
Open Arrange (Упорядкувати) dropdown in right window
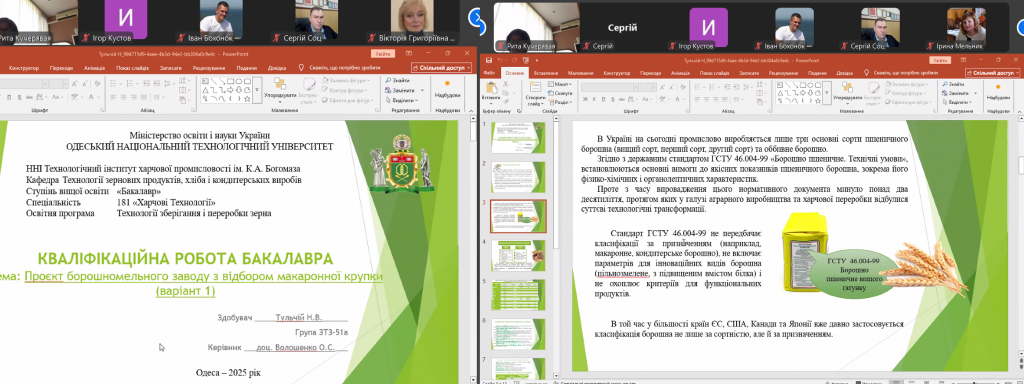[x=848, y=92]
